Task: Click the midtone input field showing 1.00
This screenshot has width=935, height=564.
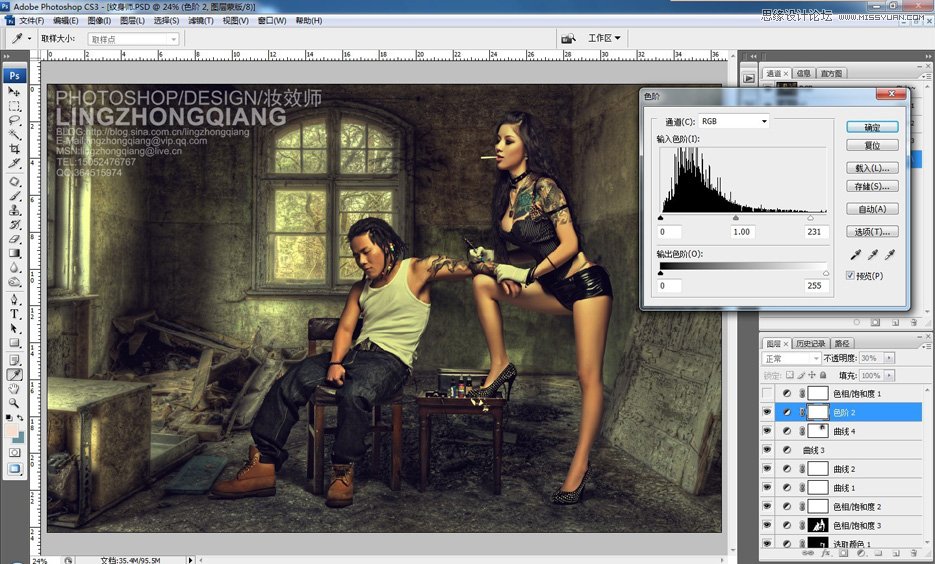Action: pyautogui.click(x=741, y=232)
